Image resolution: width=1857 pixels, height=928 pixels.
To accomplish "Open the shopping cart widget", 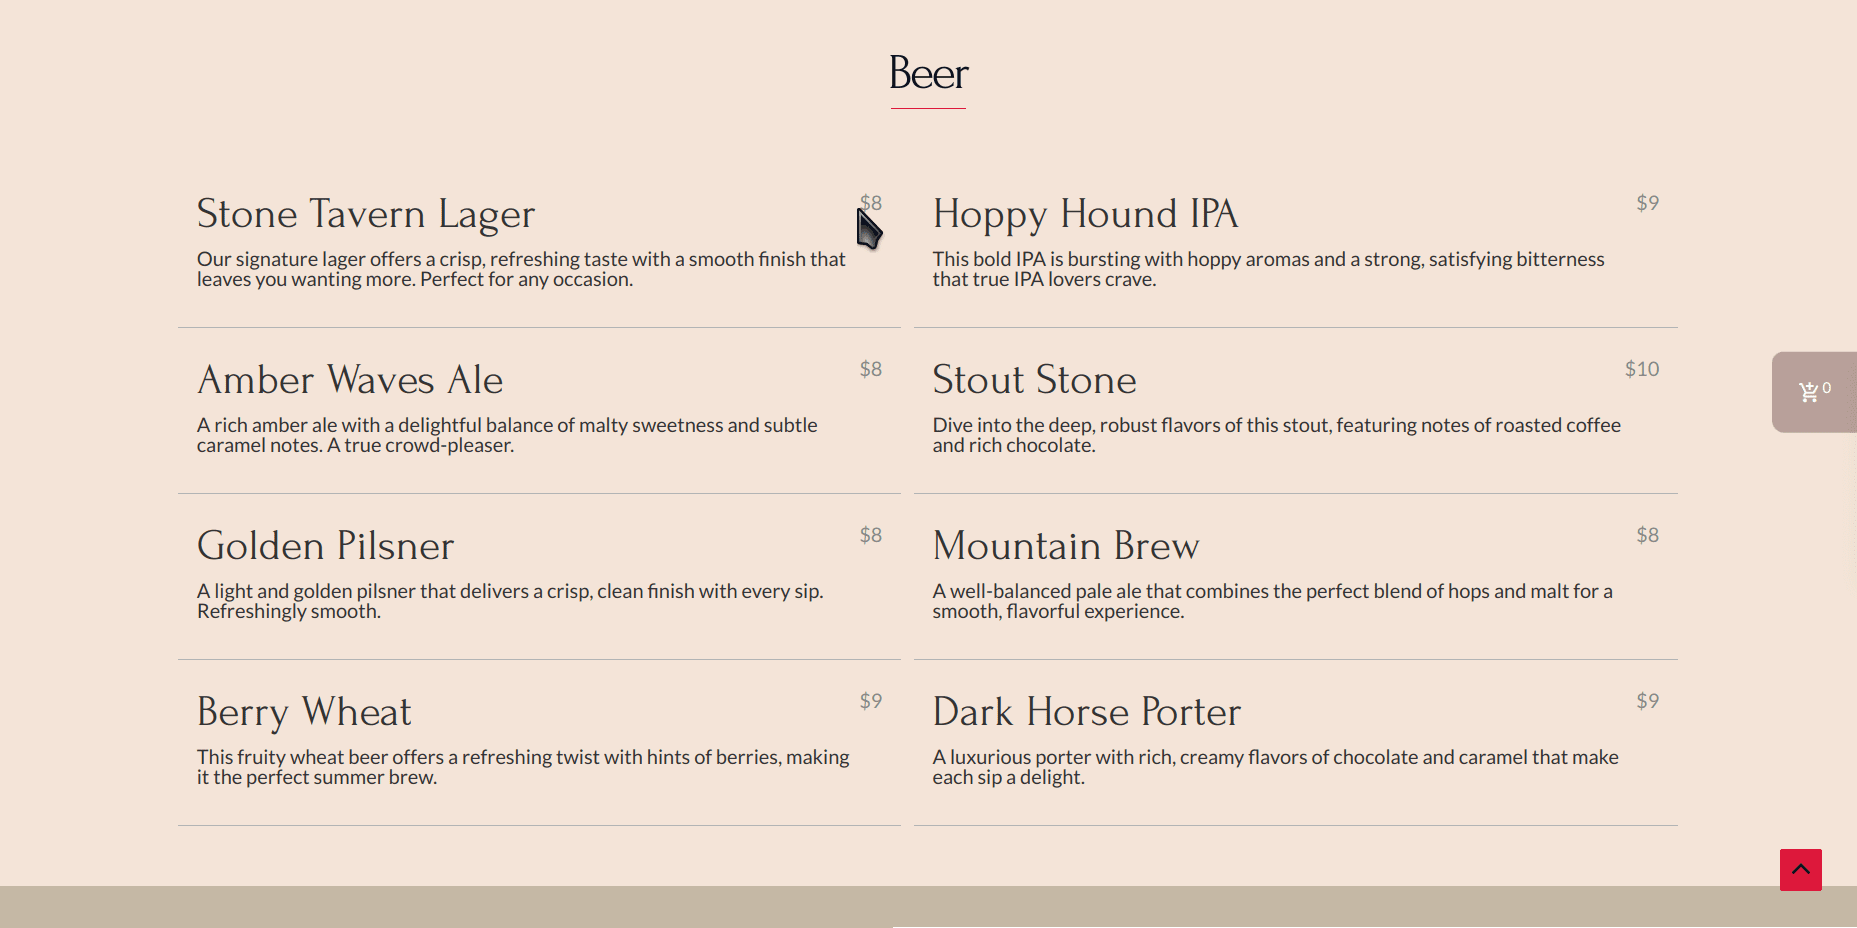I will click(x=1814, y=392).
